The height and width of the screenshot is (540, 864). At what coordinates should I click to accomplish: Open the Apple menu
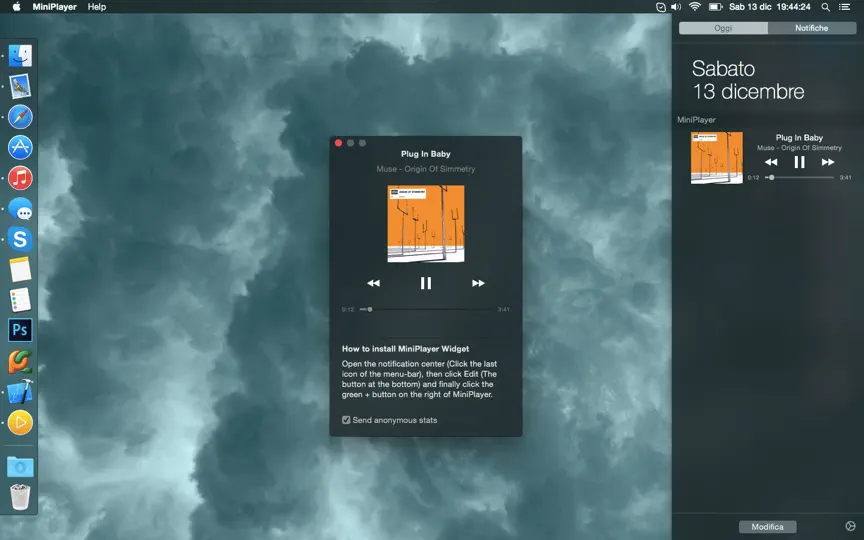coord(16,7)
